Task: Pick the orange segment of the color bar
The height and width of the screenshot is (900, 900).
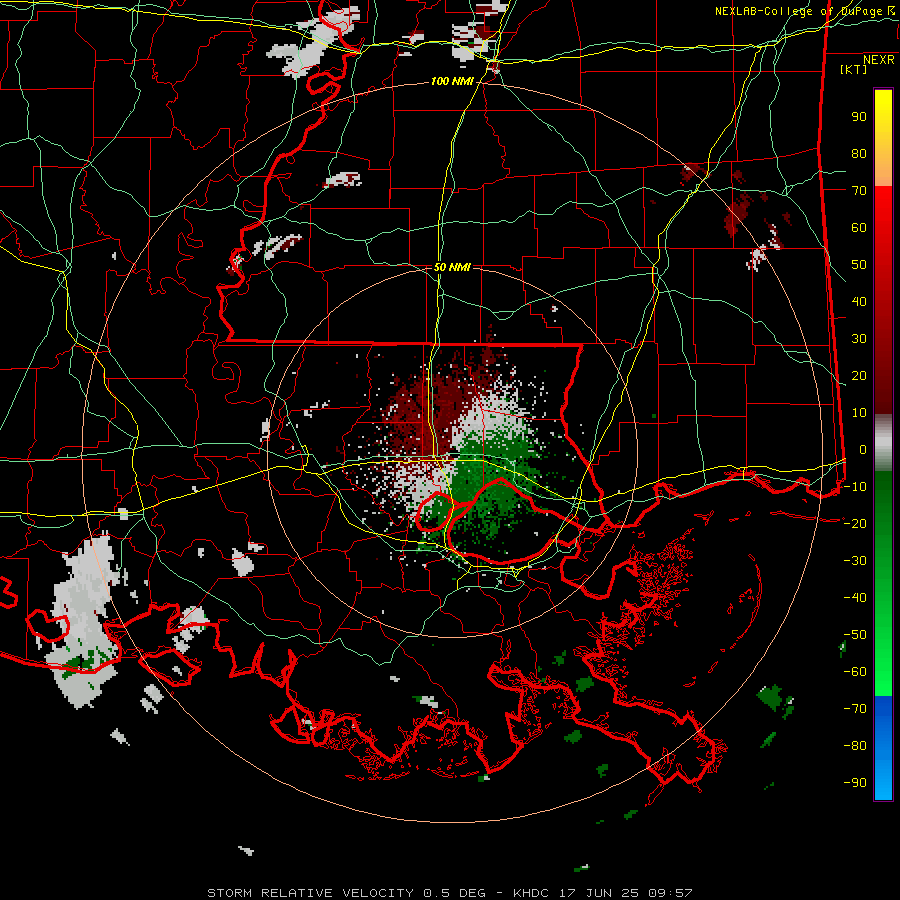Action: pyautogui.click(x=883, y=168)
